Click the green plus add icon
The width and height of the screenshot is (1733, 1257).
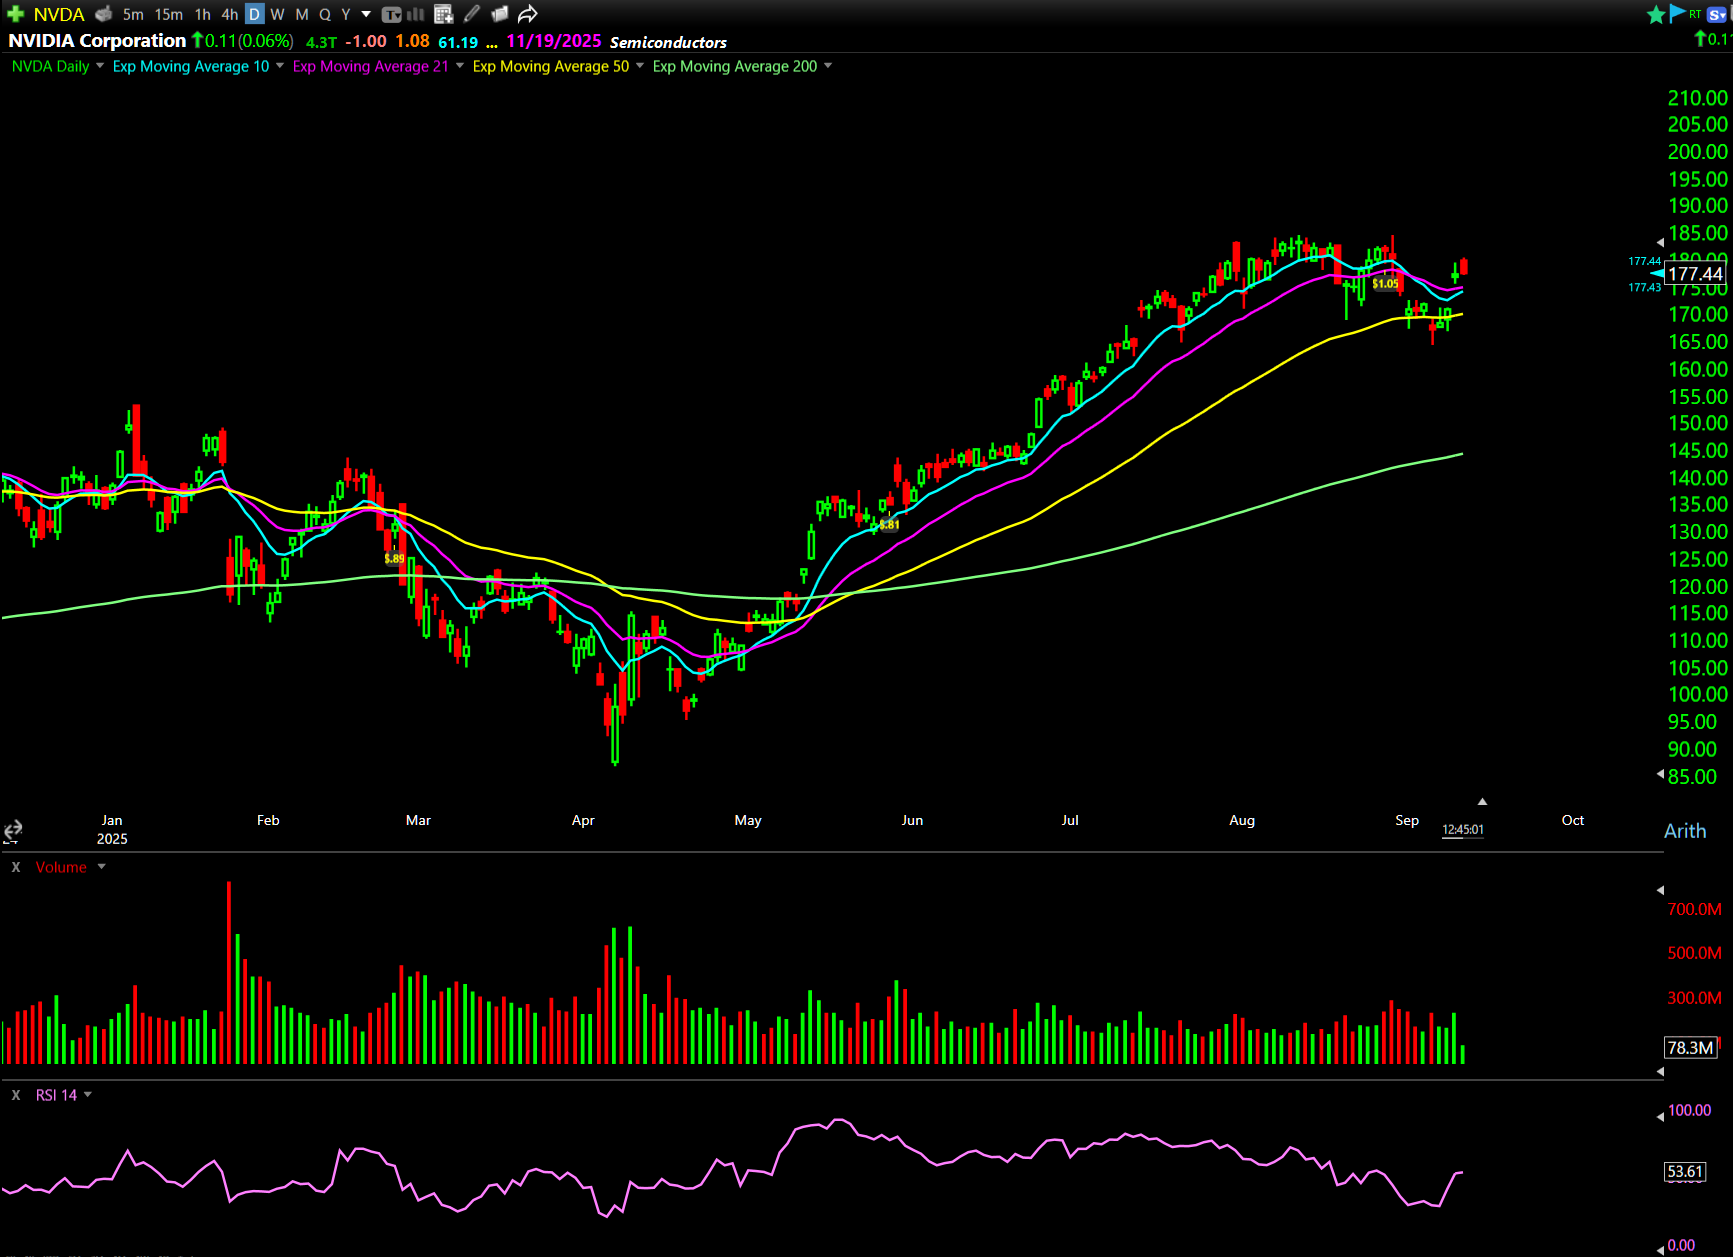point(15,14)
